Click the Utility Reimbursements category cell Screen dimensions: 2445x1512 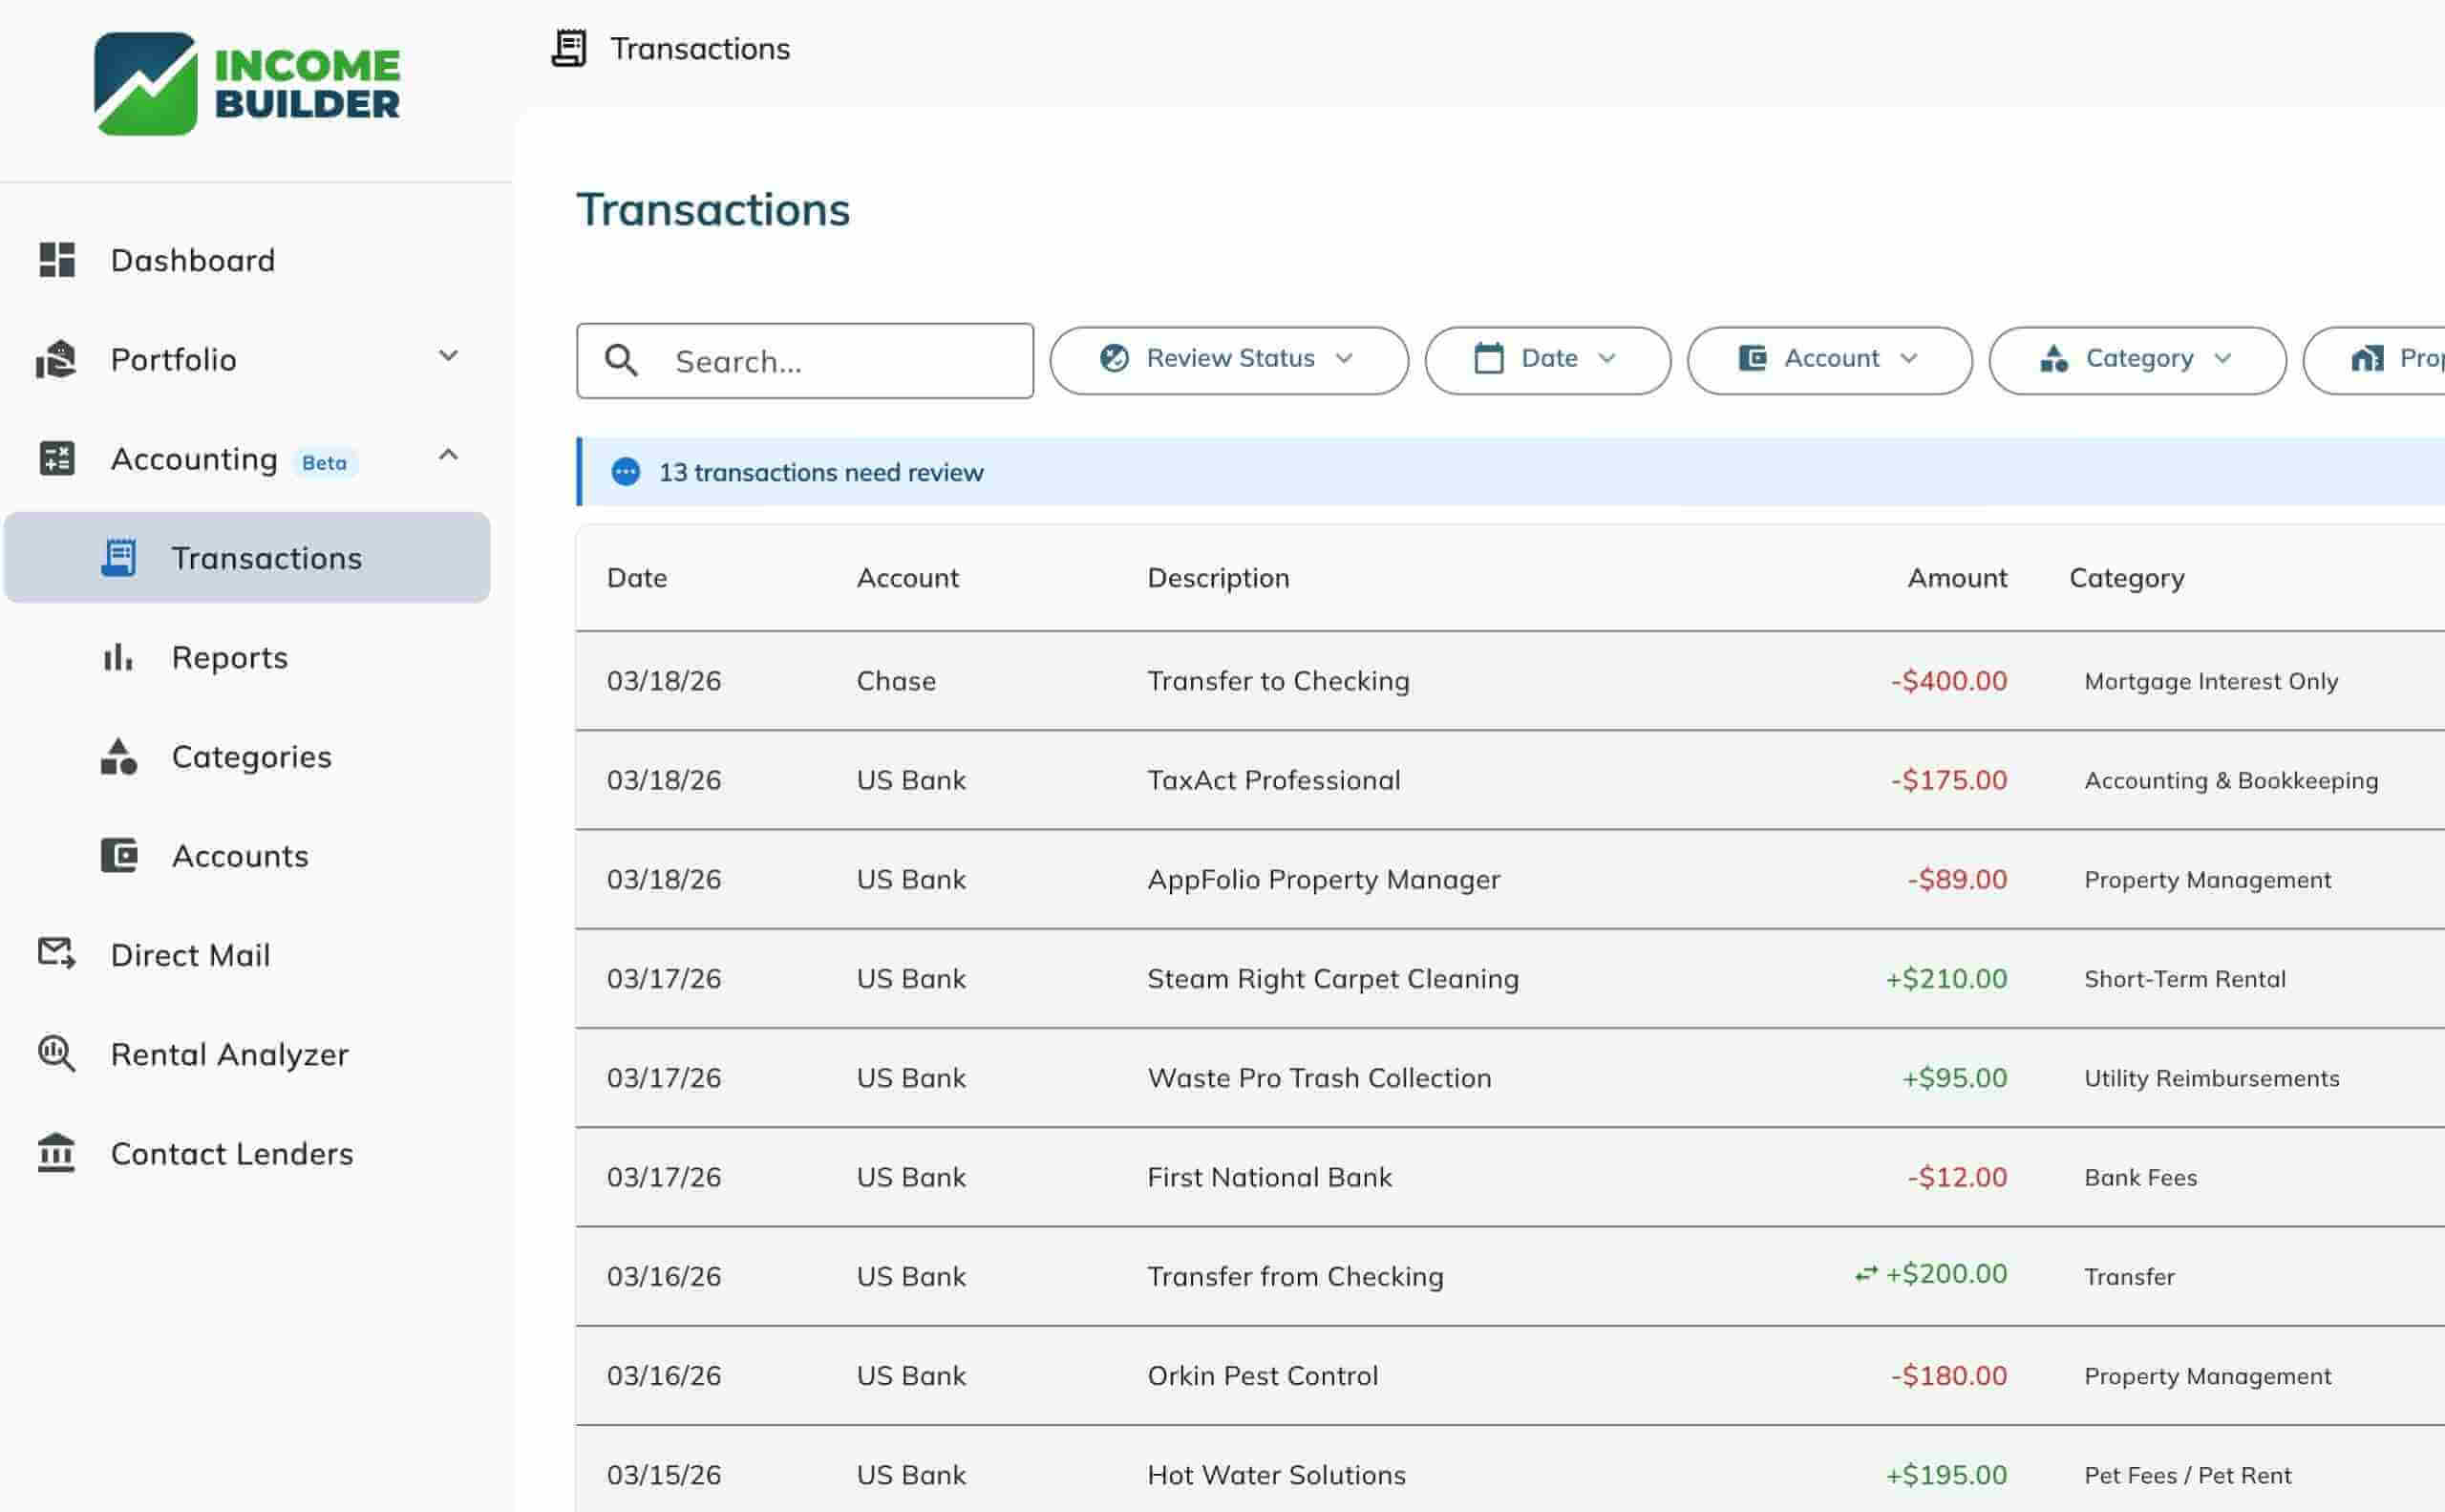tap(2211, 1078)
